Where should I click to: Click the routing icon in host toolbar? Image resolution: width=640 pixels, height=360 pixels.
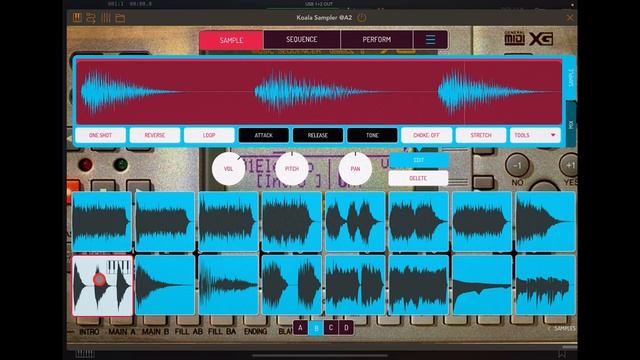point(91,18)
